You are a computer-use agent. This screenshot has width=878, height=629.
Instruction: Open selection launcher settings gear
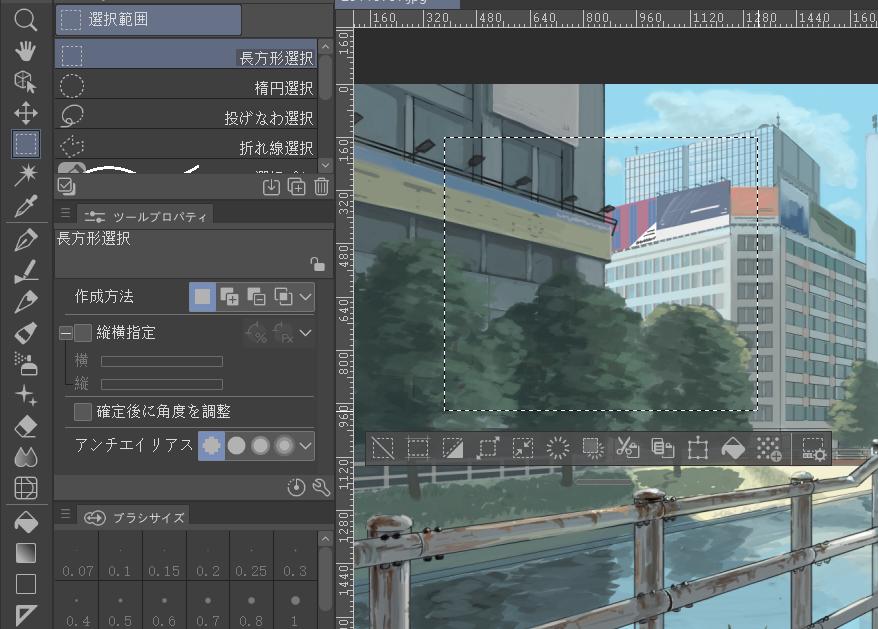(x=814, y=448)
